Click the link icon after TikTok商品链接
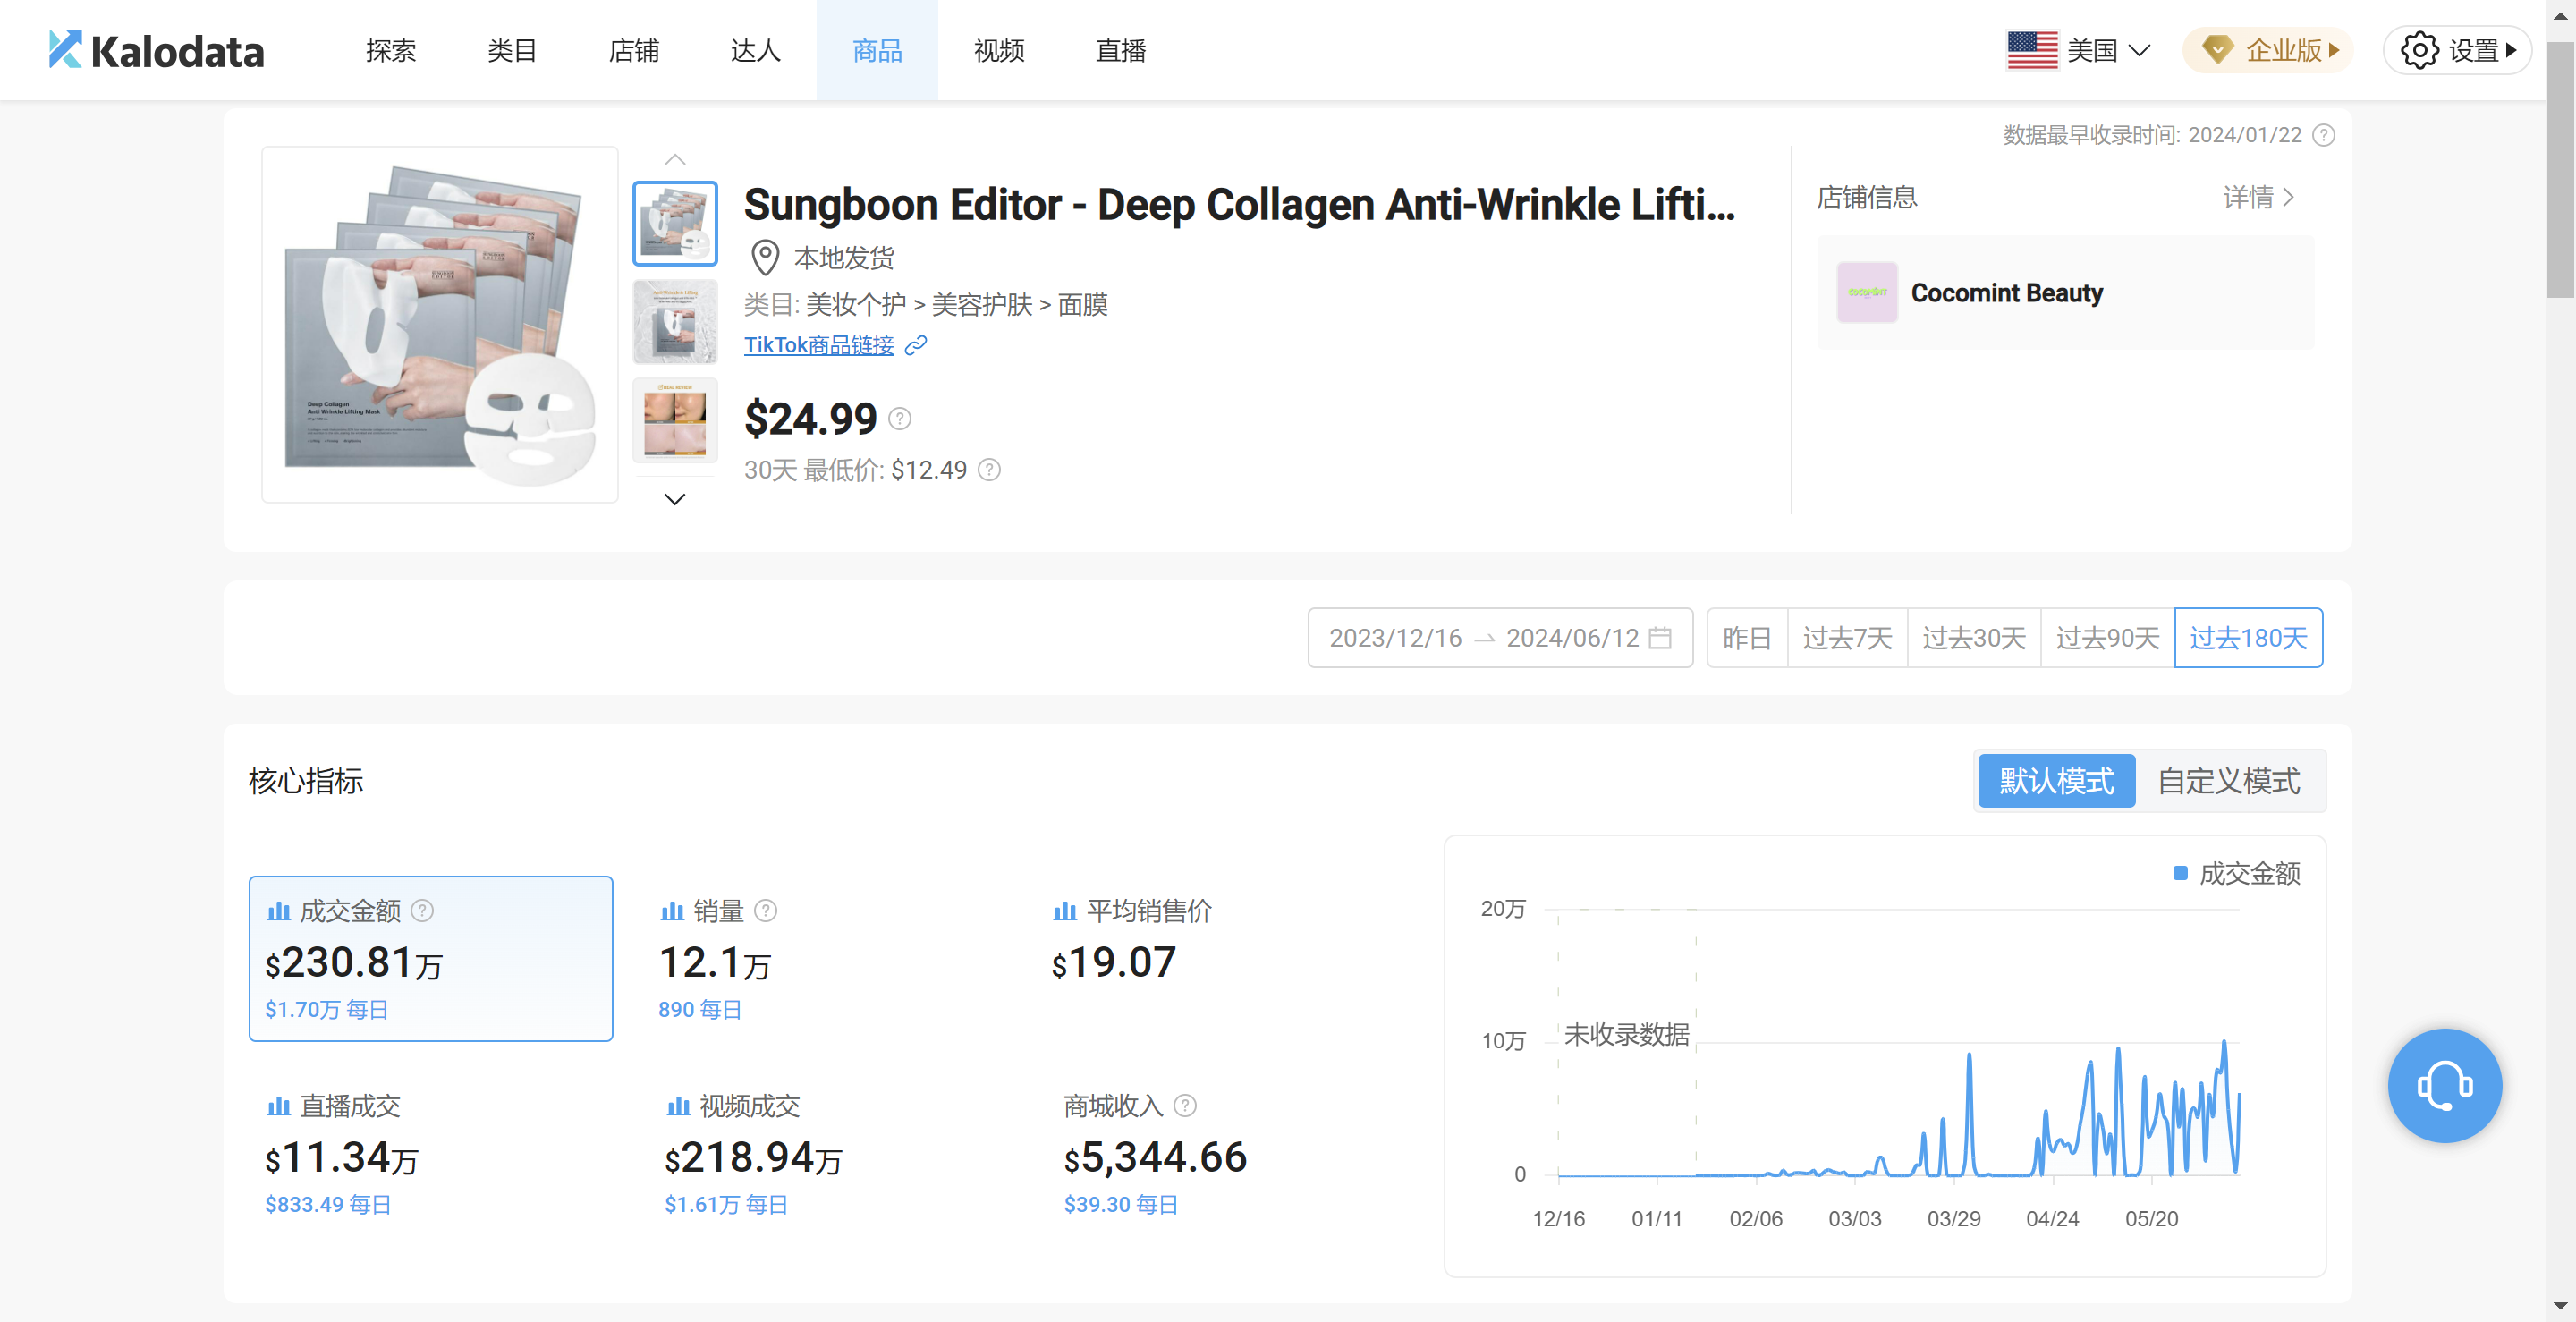Viewport: 2576px width, 1322px height. (x=916, y=346)
